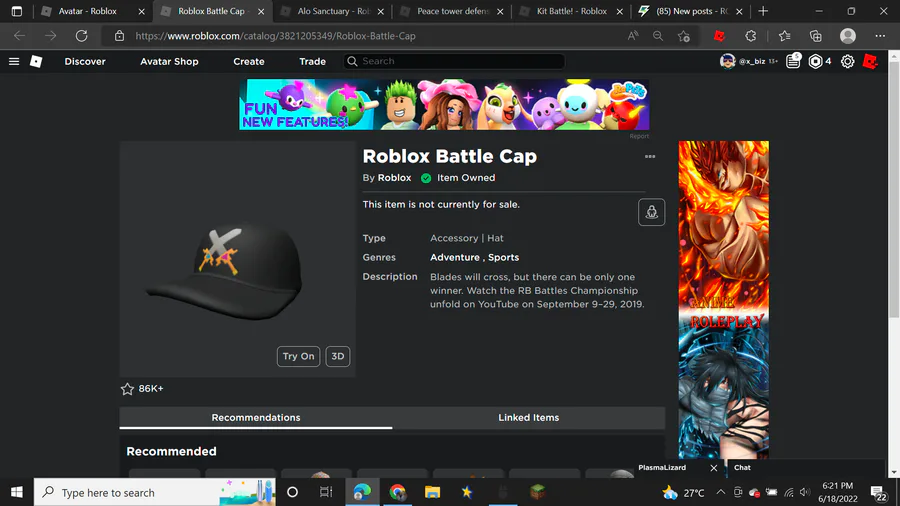Close the PlasmaLizard chat window

[713, 468]
